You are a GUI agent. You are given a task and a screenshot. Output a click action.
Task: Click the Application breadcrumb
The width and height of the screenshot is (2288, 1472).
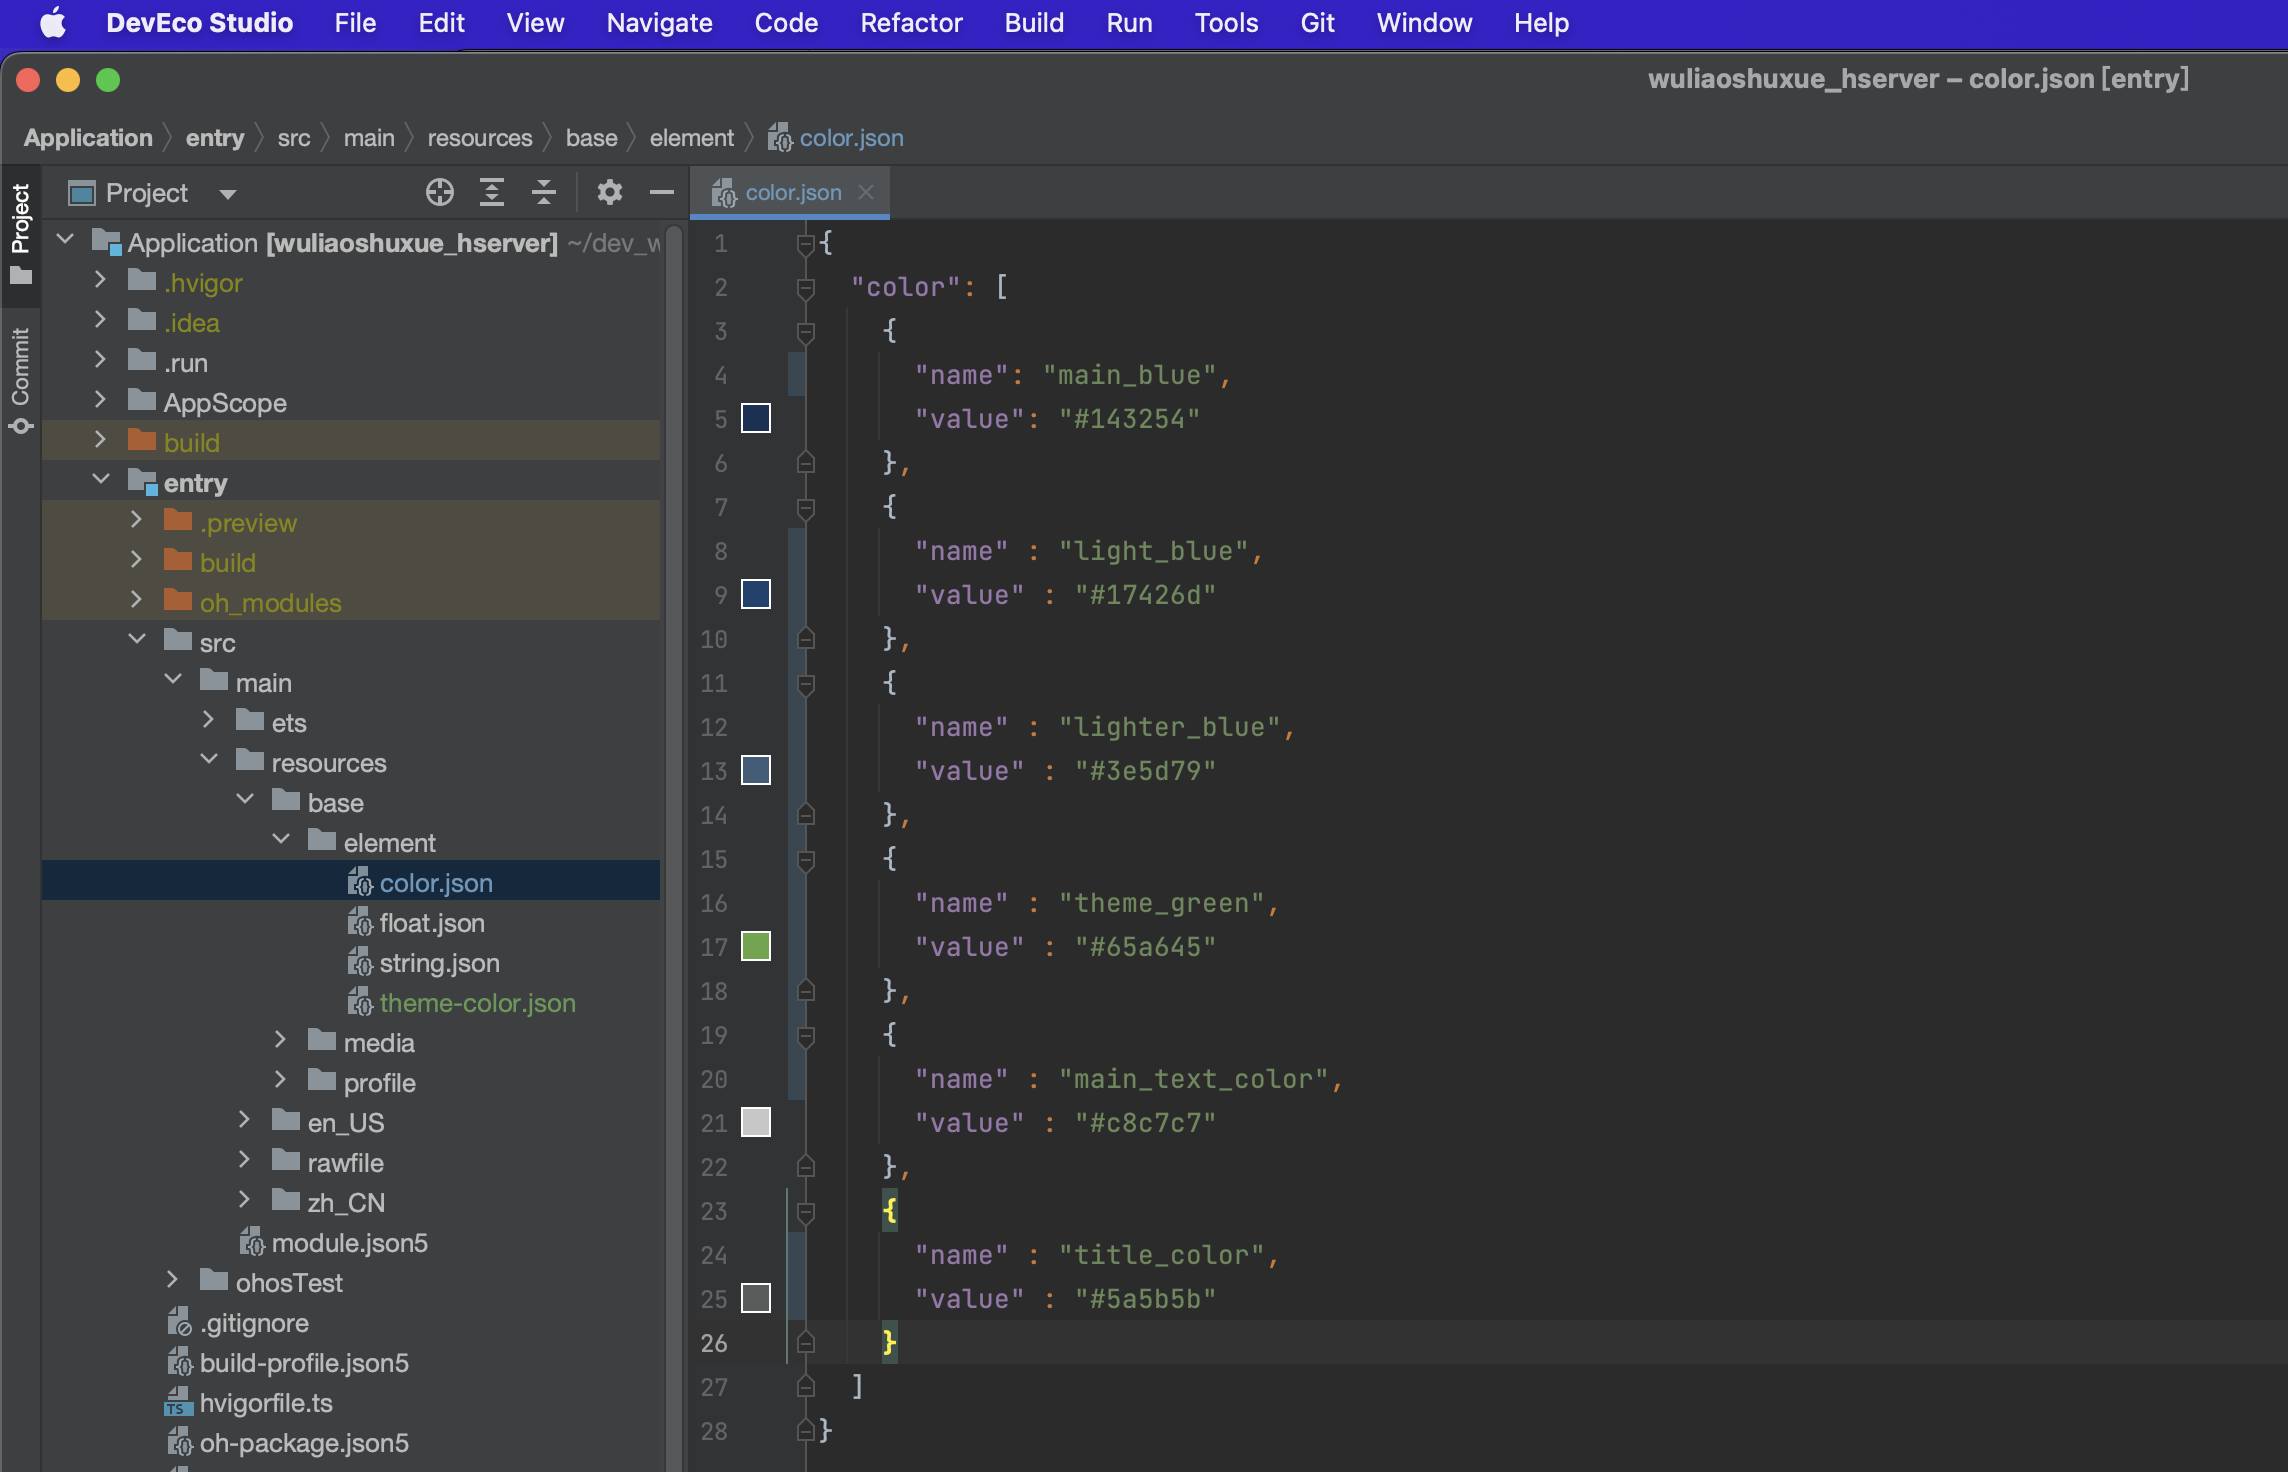tap(88, 138)
